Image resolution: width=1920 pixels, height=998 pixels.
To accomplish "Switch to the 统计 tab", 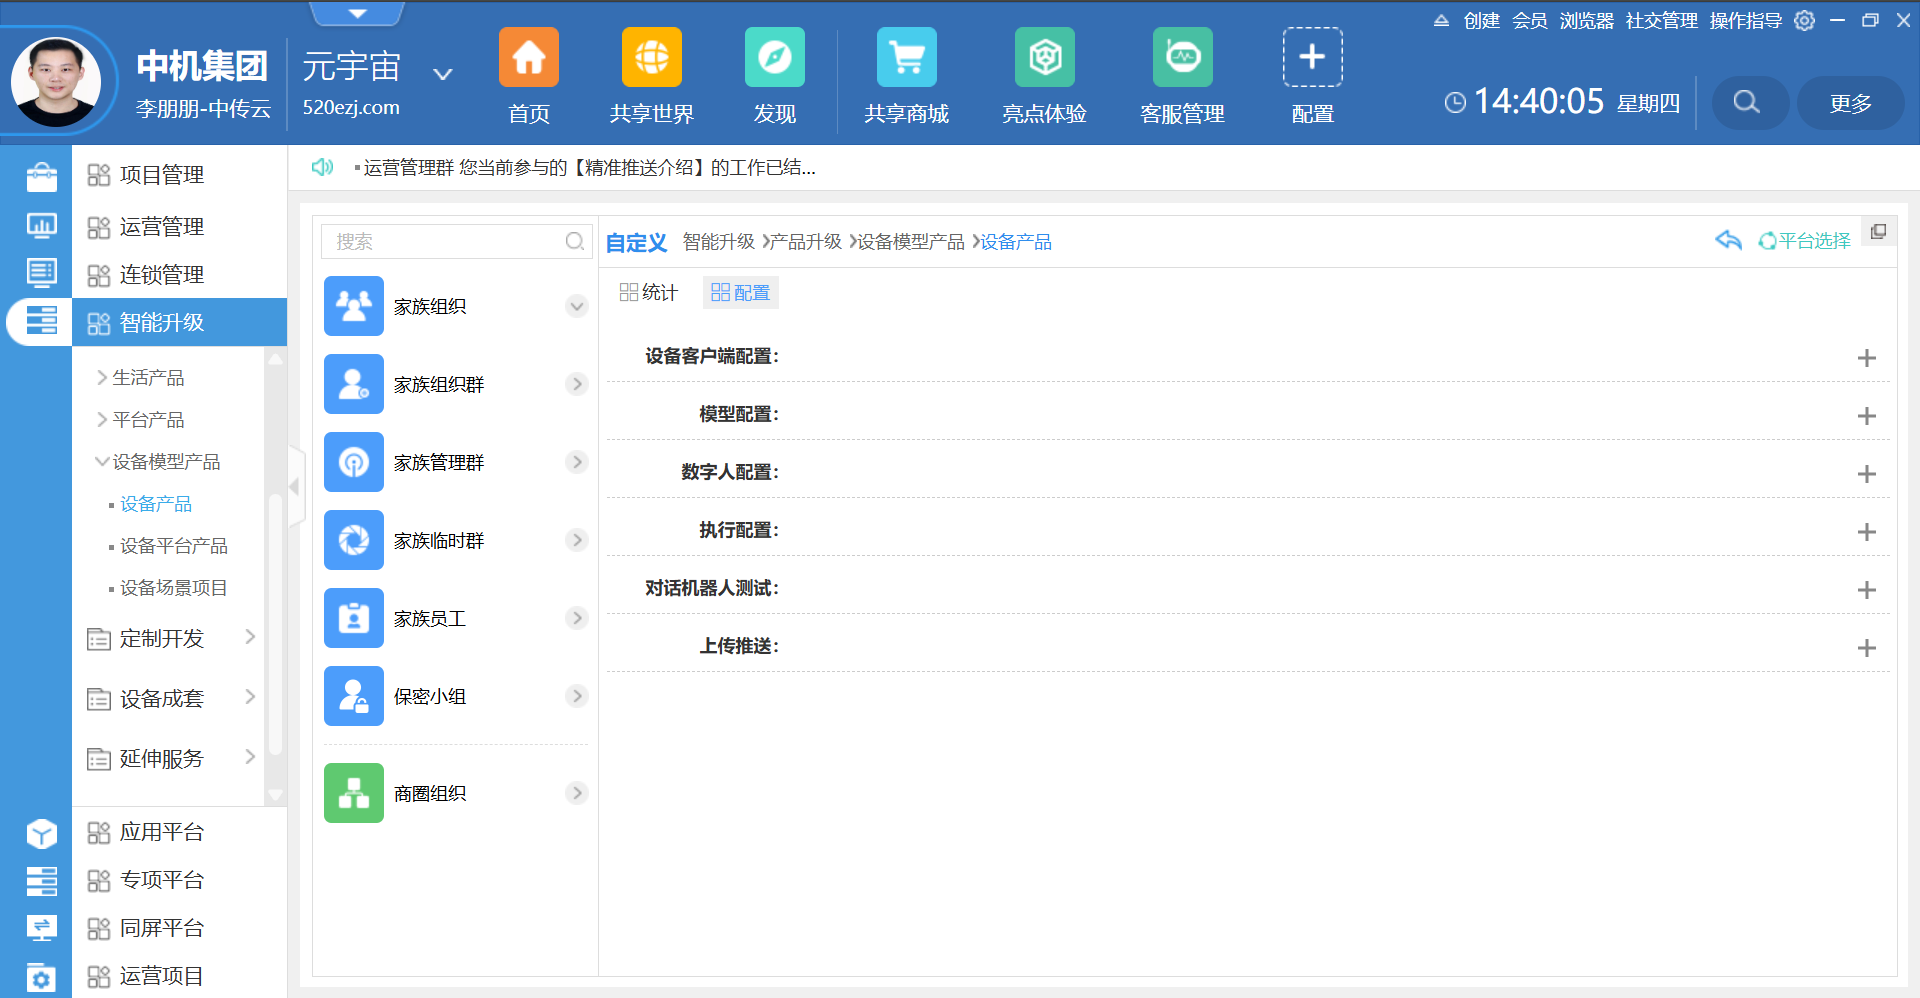I will (x=649, y=293).
